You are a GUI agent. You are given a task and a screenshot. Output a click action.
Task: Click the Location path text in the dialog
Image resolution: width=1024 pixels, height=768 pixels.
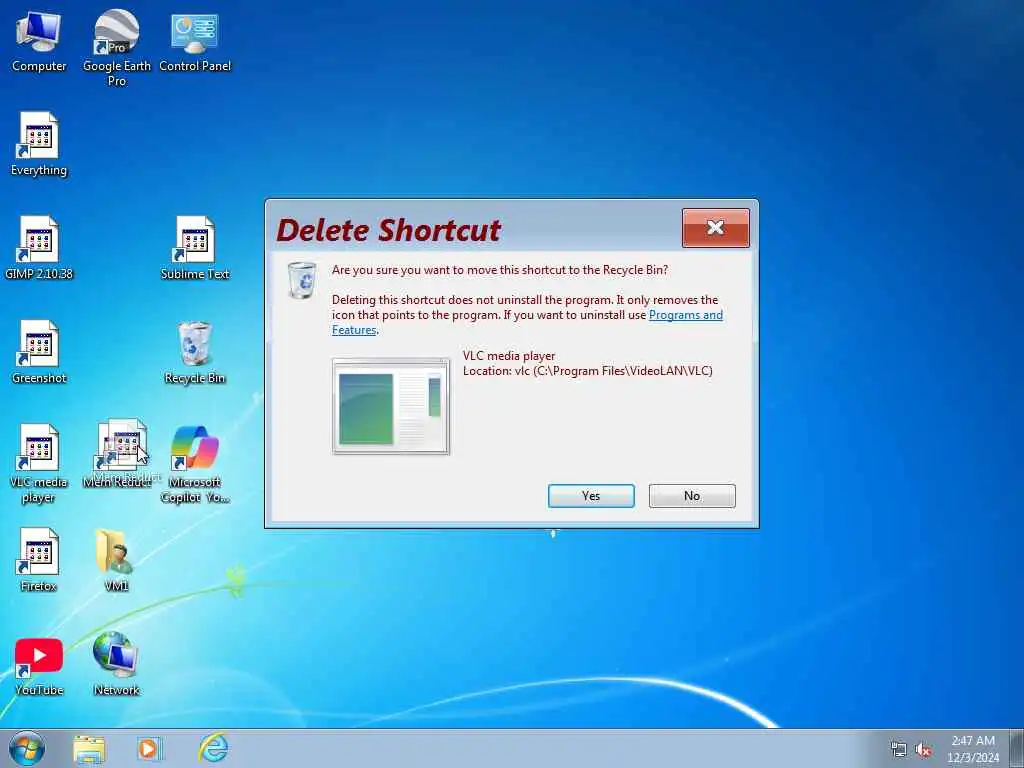[x=588, y=371]
